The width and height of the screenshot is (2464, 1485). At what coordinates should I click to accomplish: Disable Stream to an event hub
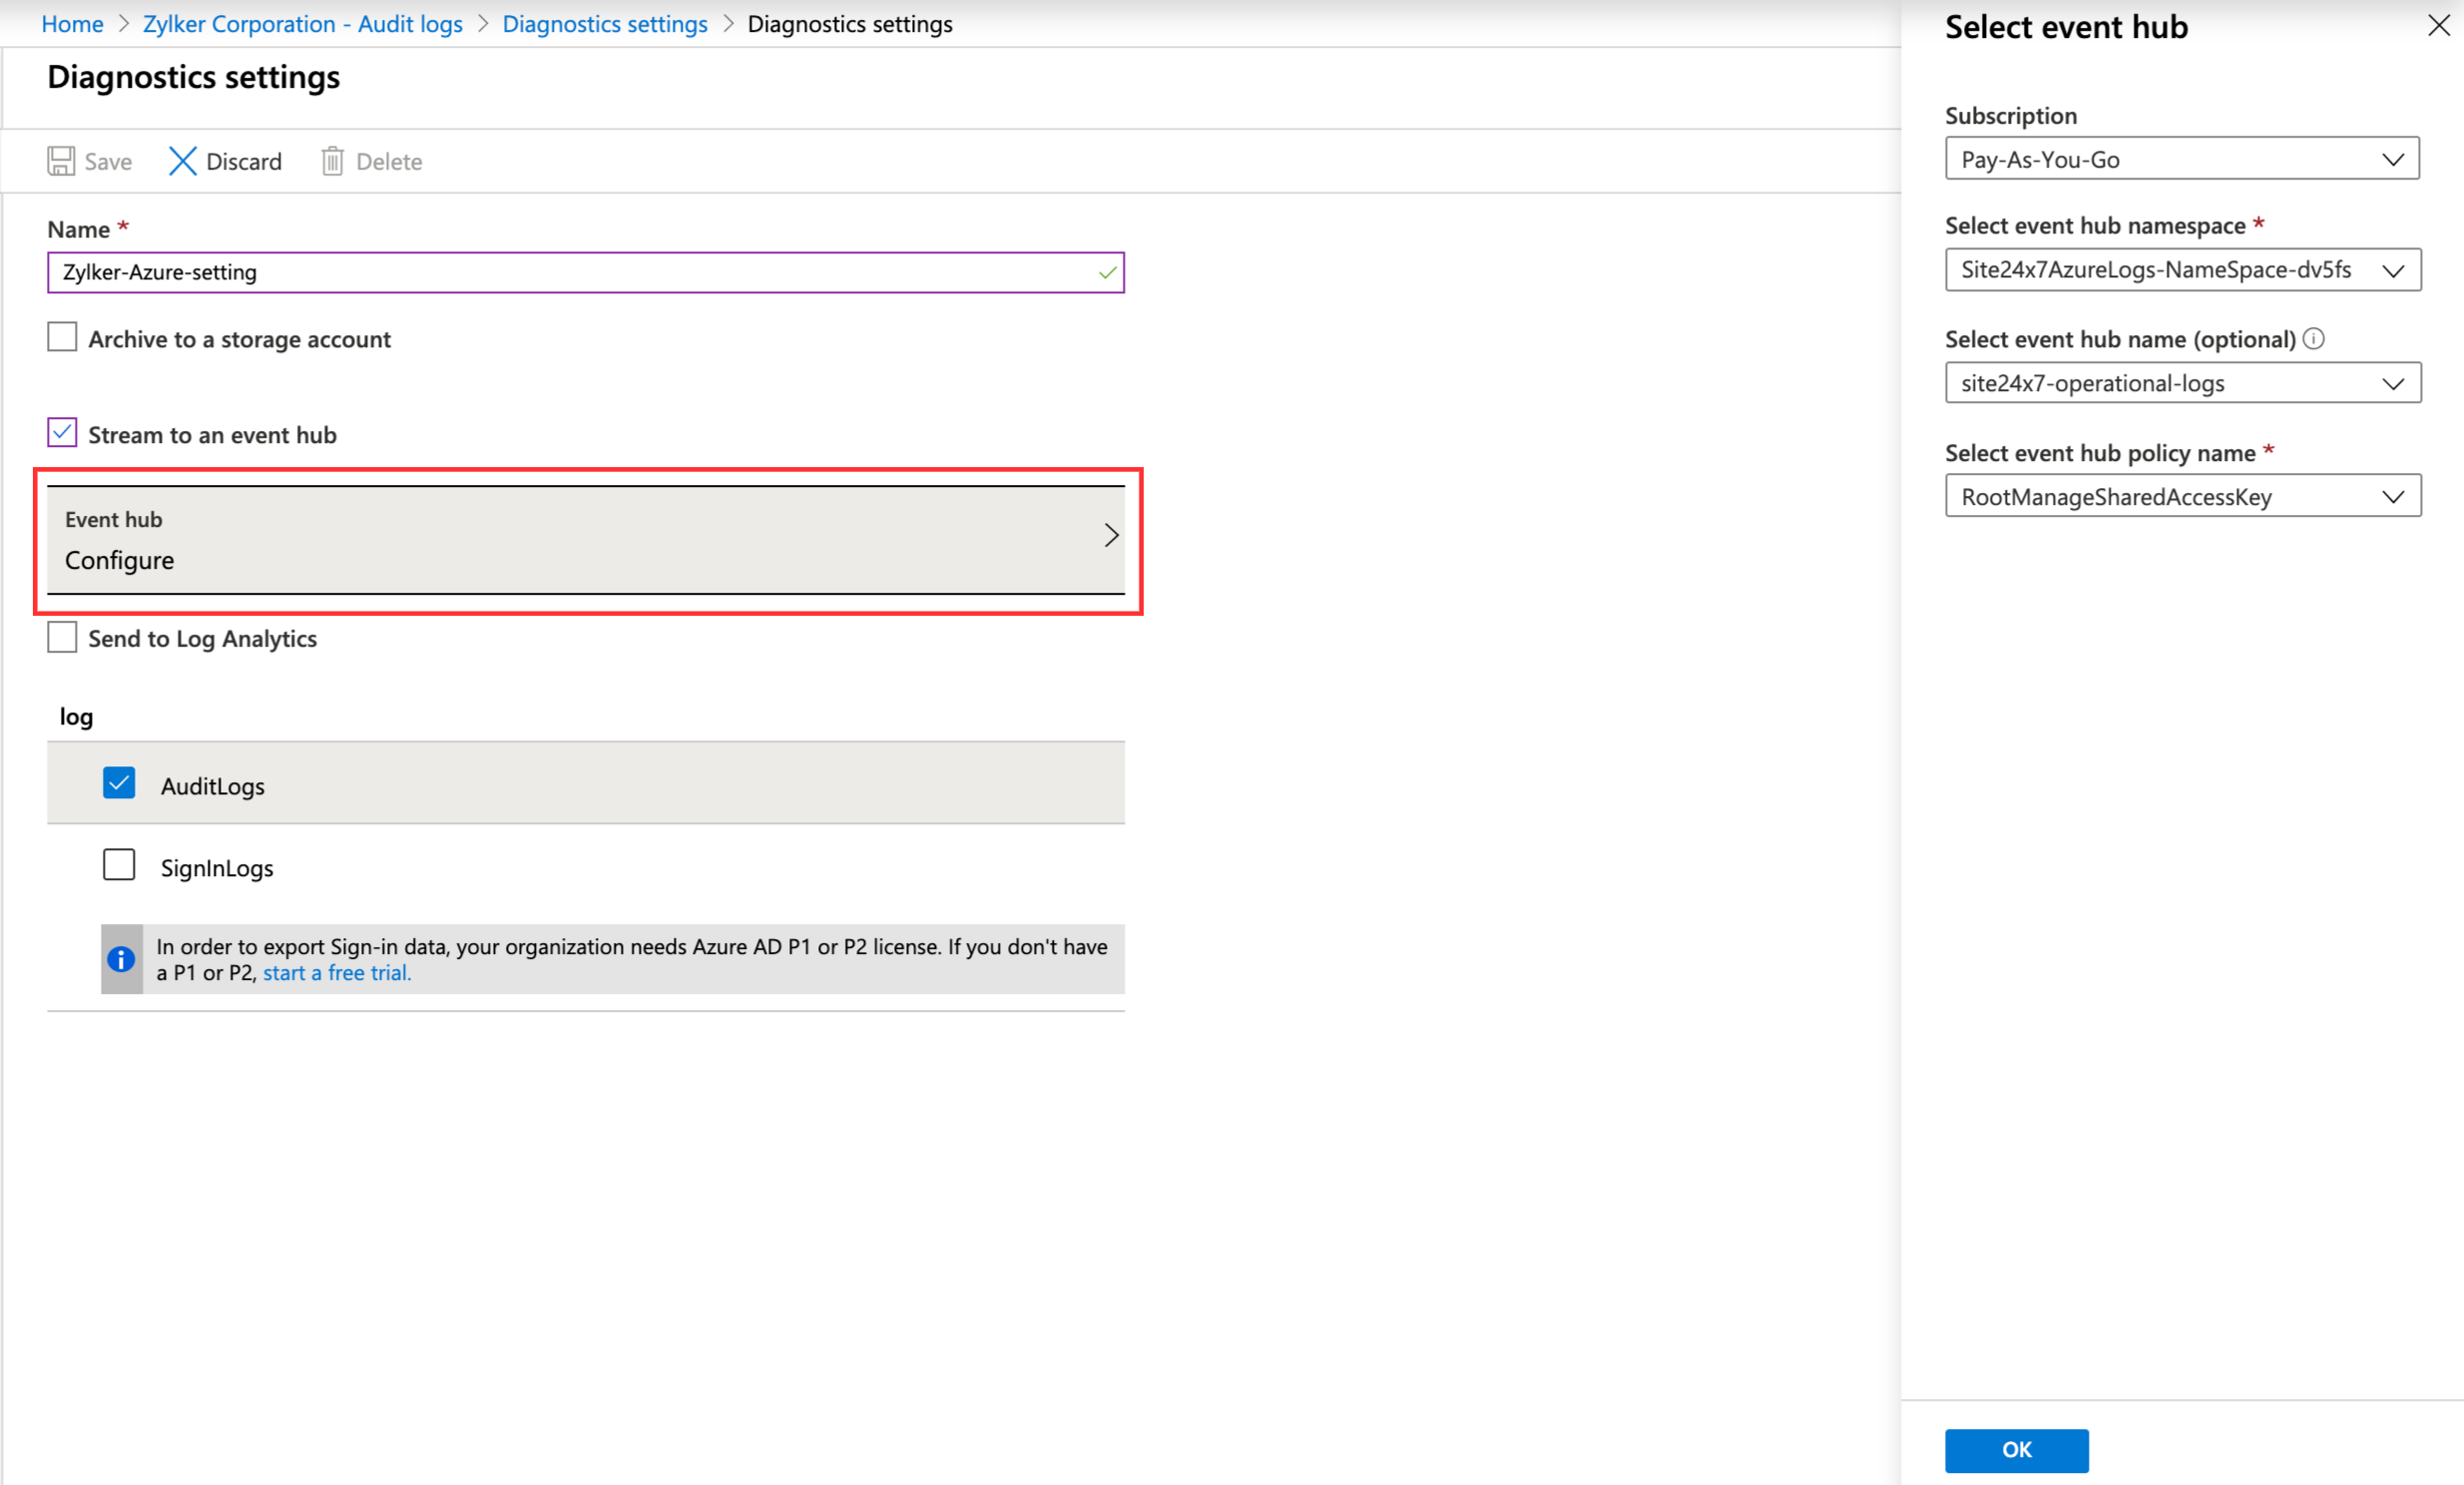[61, 431]
